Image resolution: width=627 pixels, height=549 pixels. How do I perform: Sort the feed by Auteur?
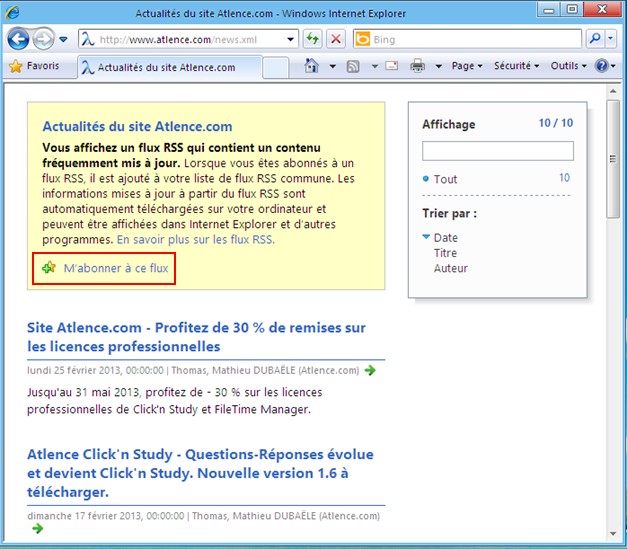click(451, 268)
